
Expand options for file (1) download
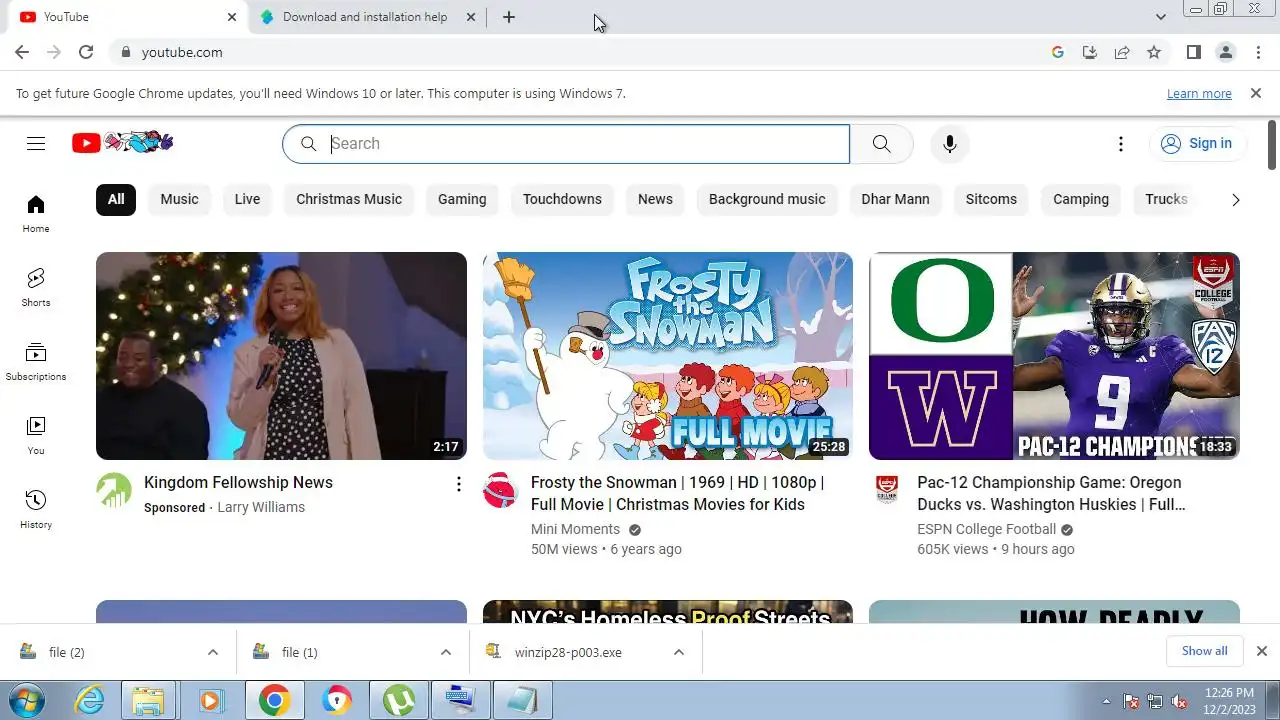[x=446, y=652]
